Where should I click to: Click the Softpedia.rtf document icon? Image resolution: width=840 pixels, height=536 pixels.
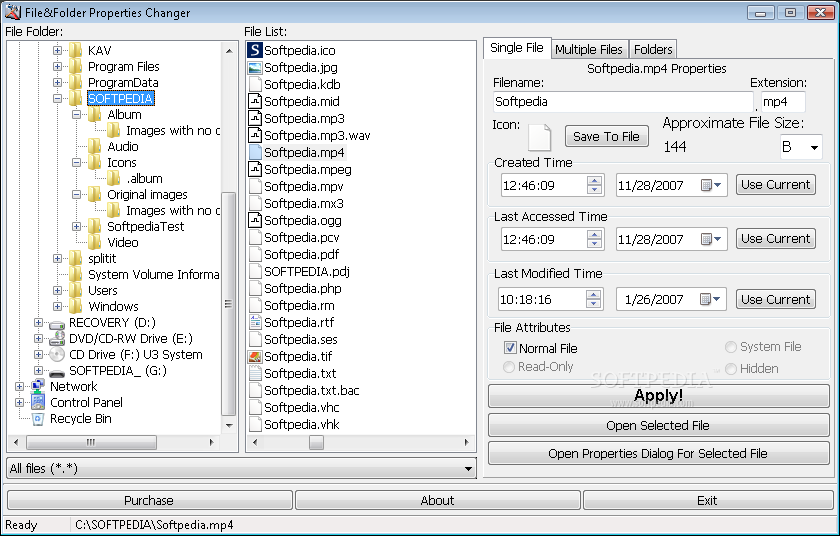[x=255, y=322]
